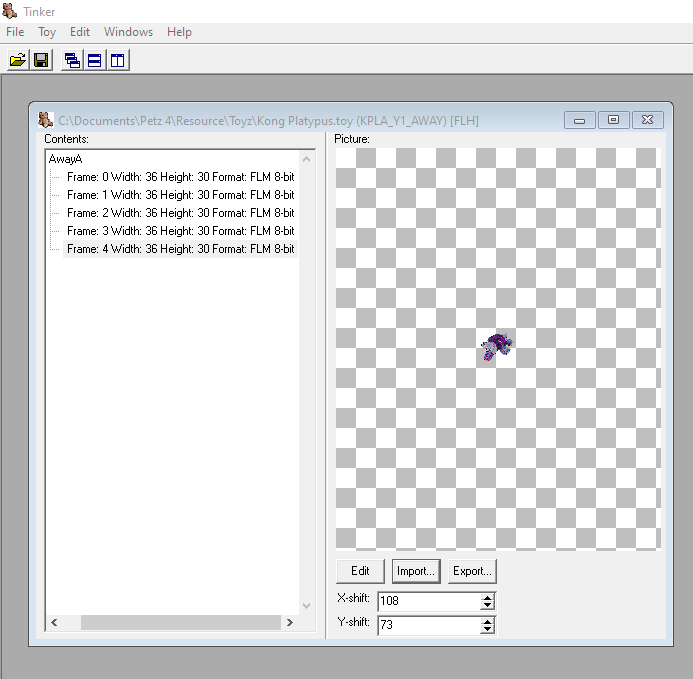
Task: Increase Y-shift with up arrow
Action: (487, 622)
